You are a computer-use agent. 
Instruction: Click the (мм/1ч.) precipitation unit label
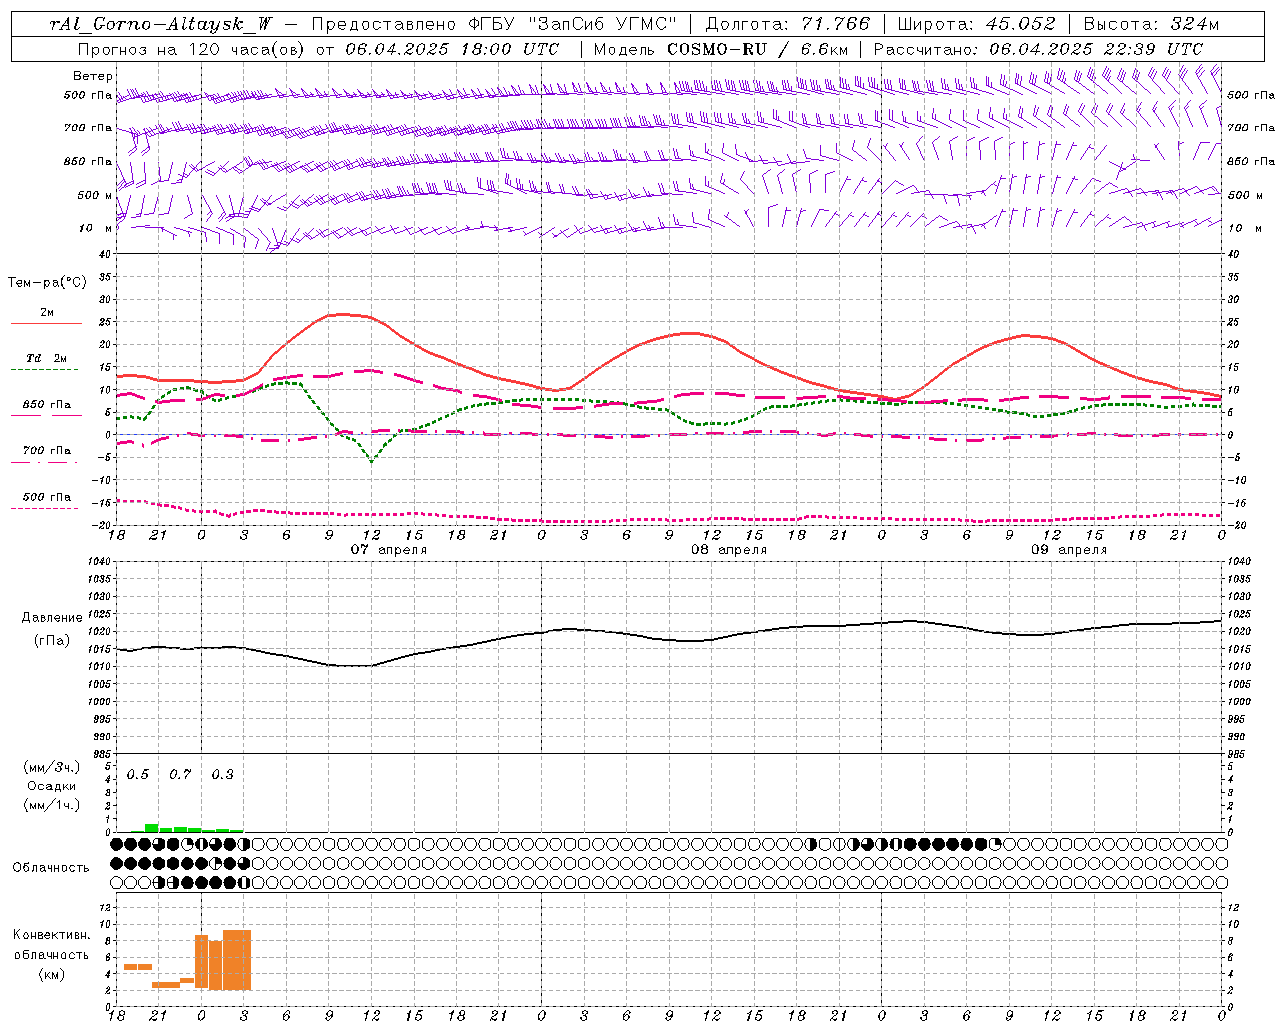coord(52,805)
